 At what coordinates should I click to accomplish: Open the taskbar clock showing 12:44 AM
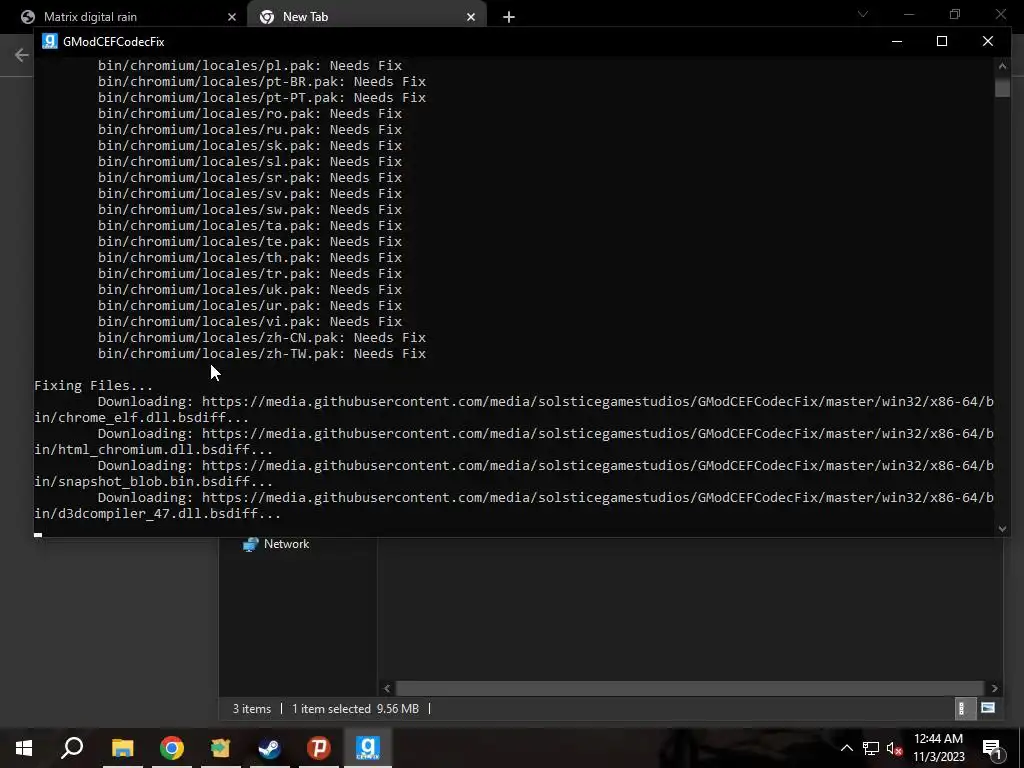938,748
